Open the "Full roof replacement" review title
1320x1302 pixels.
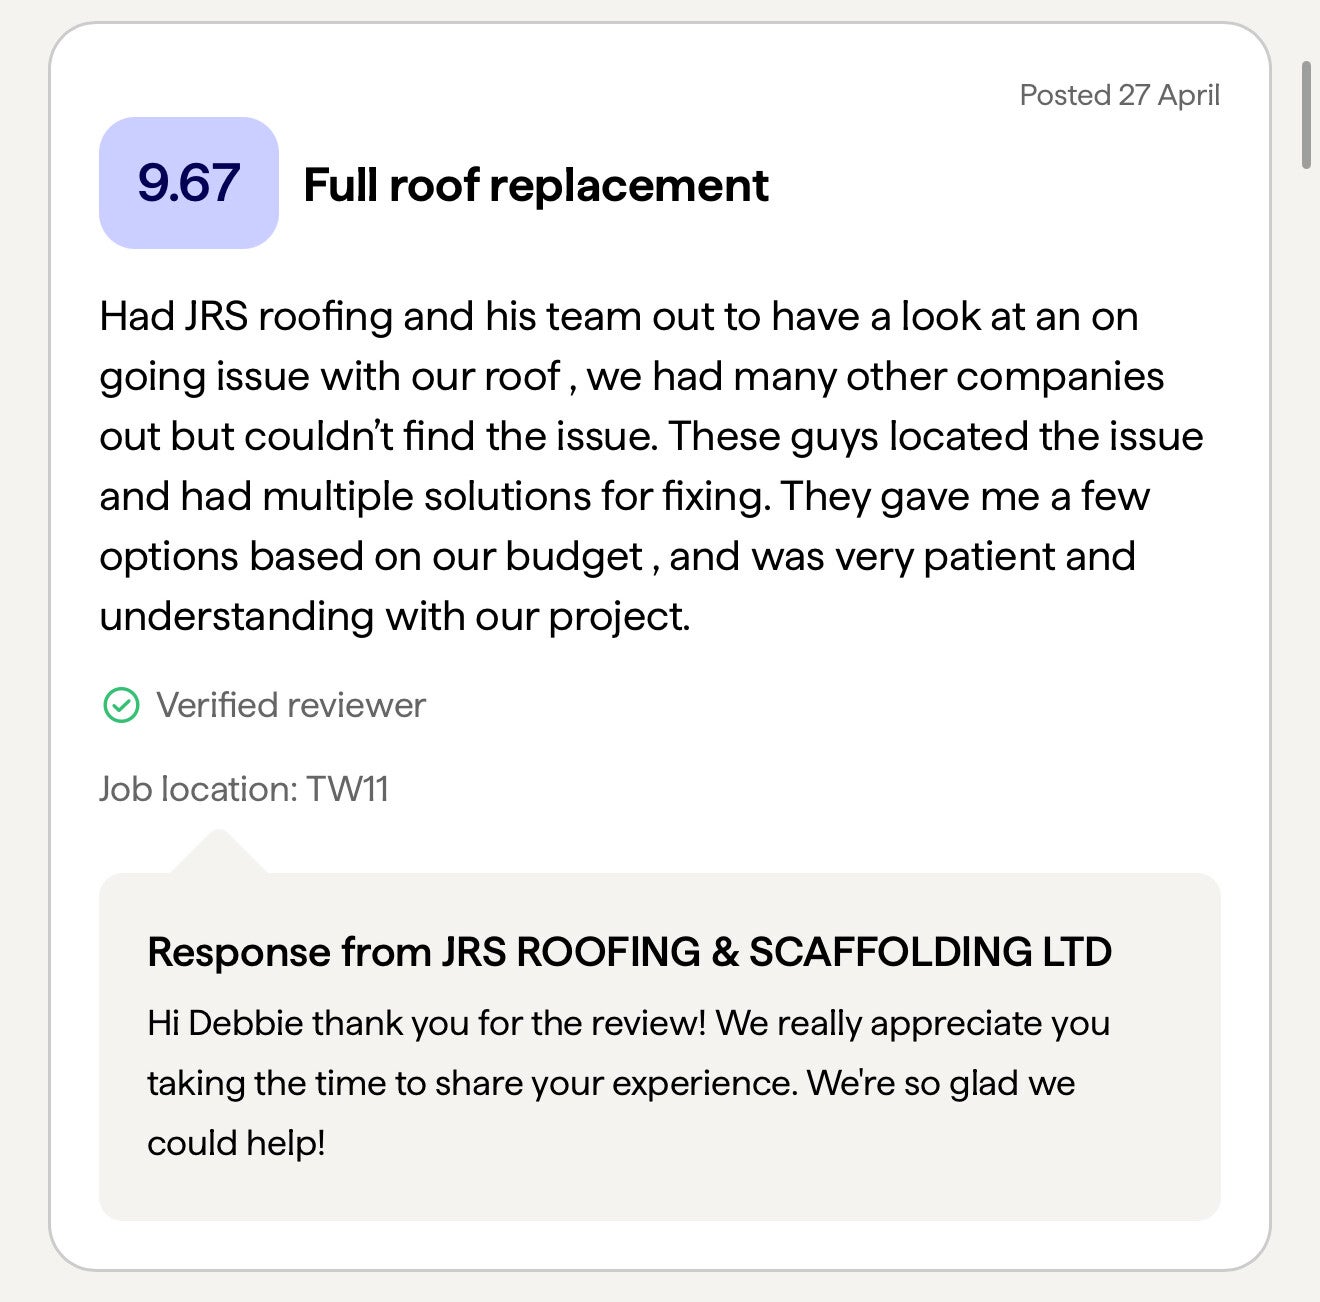(535, 185)
